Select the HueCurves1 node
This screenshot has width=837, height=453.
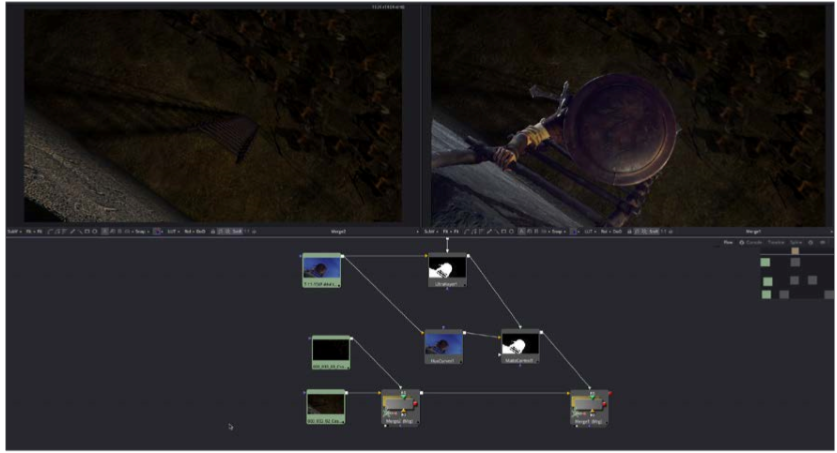point(443,346)
